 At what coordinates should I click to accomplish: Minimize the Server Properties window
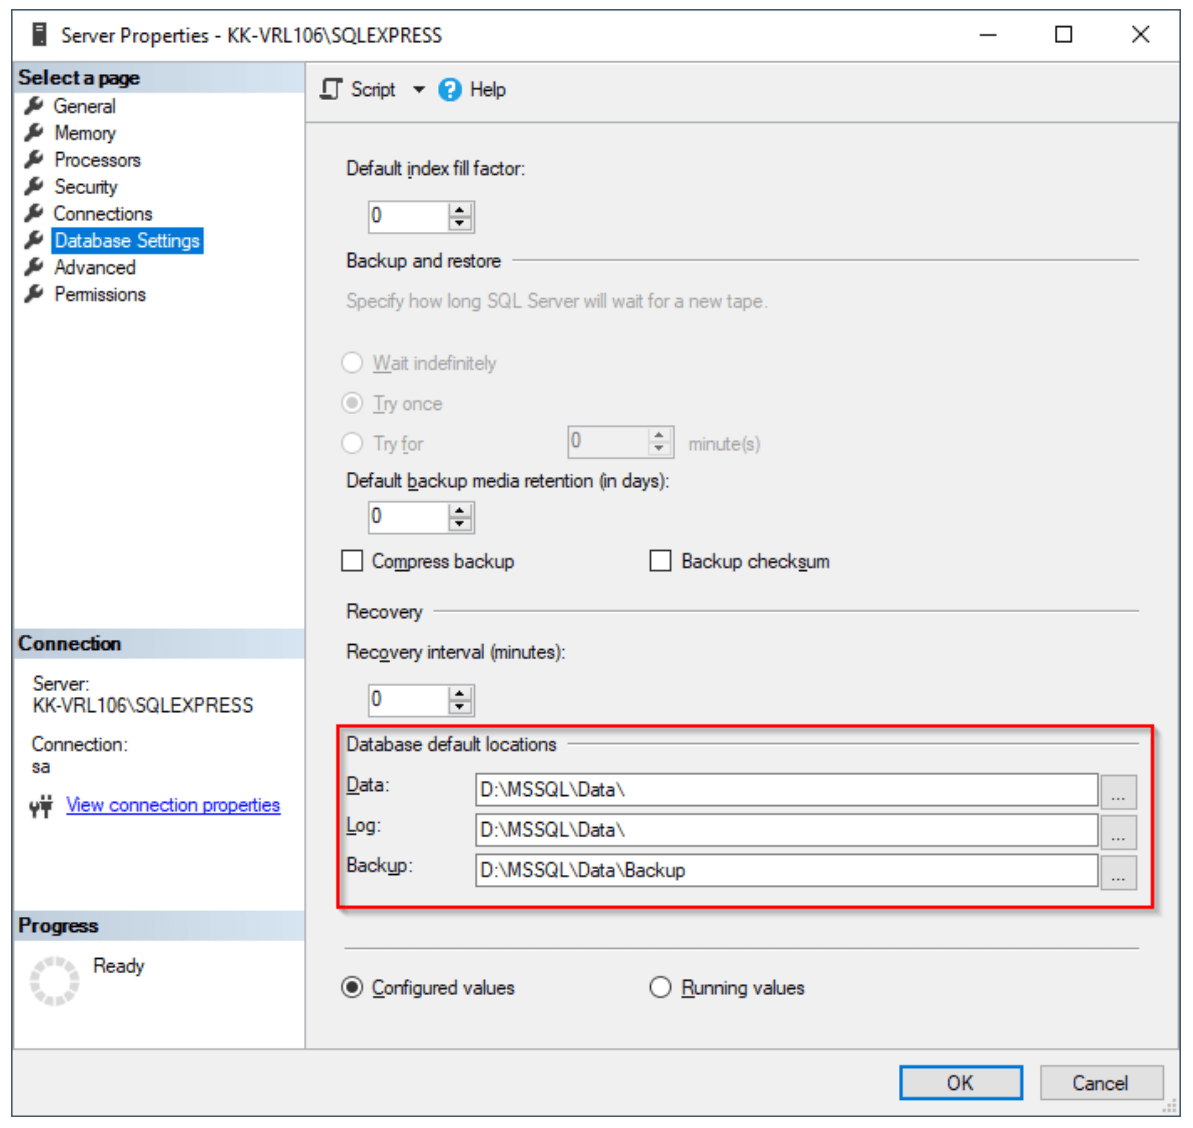(988, 35)
